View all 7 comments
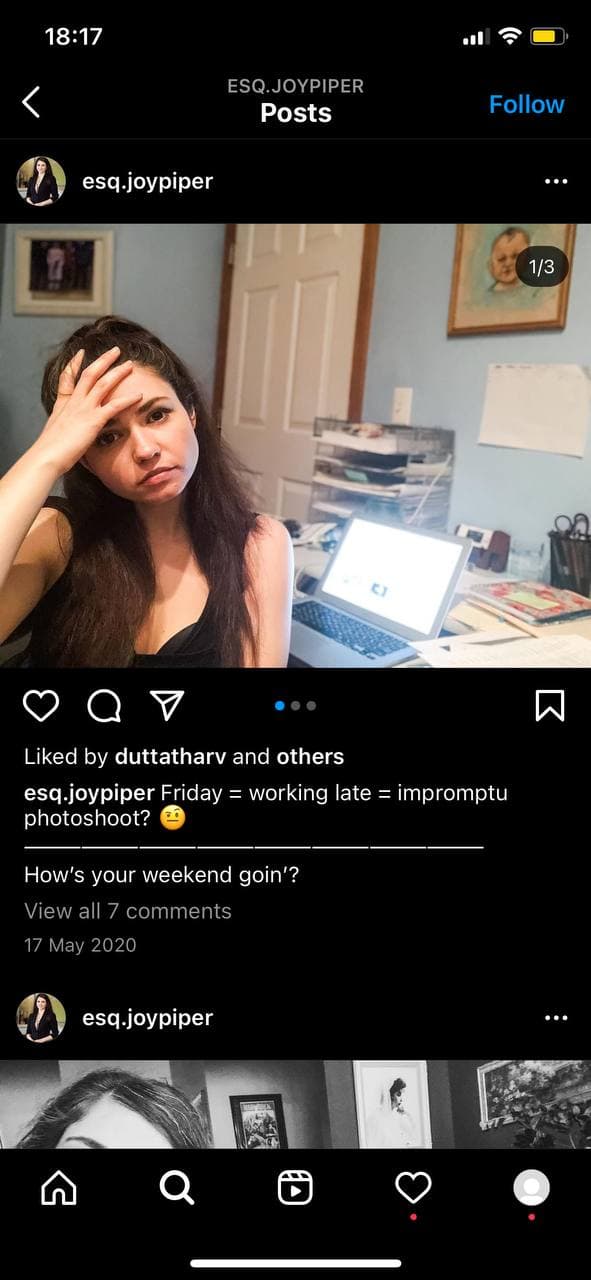The height and width of the screenshot is (1280, 591). [x=128, y=911]
